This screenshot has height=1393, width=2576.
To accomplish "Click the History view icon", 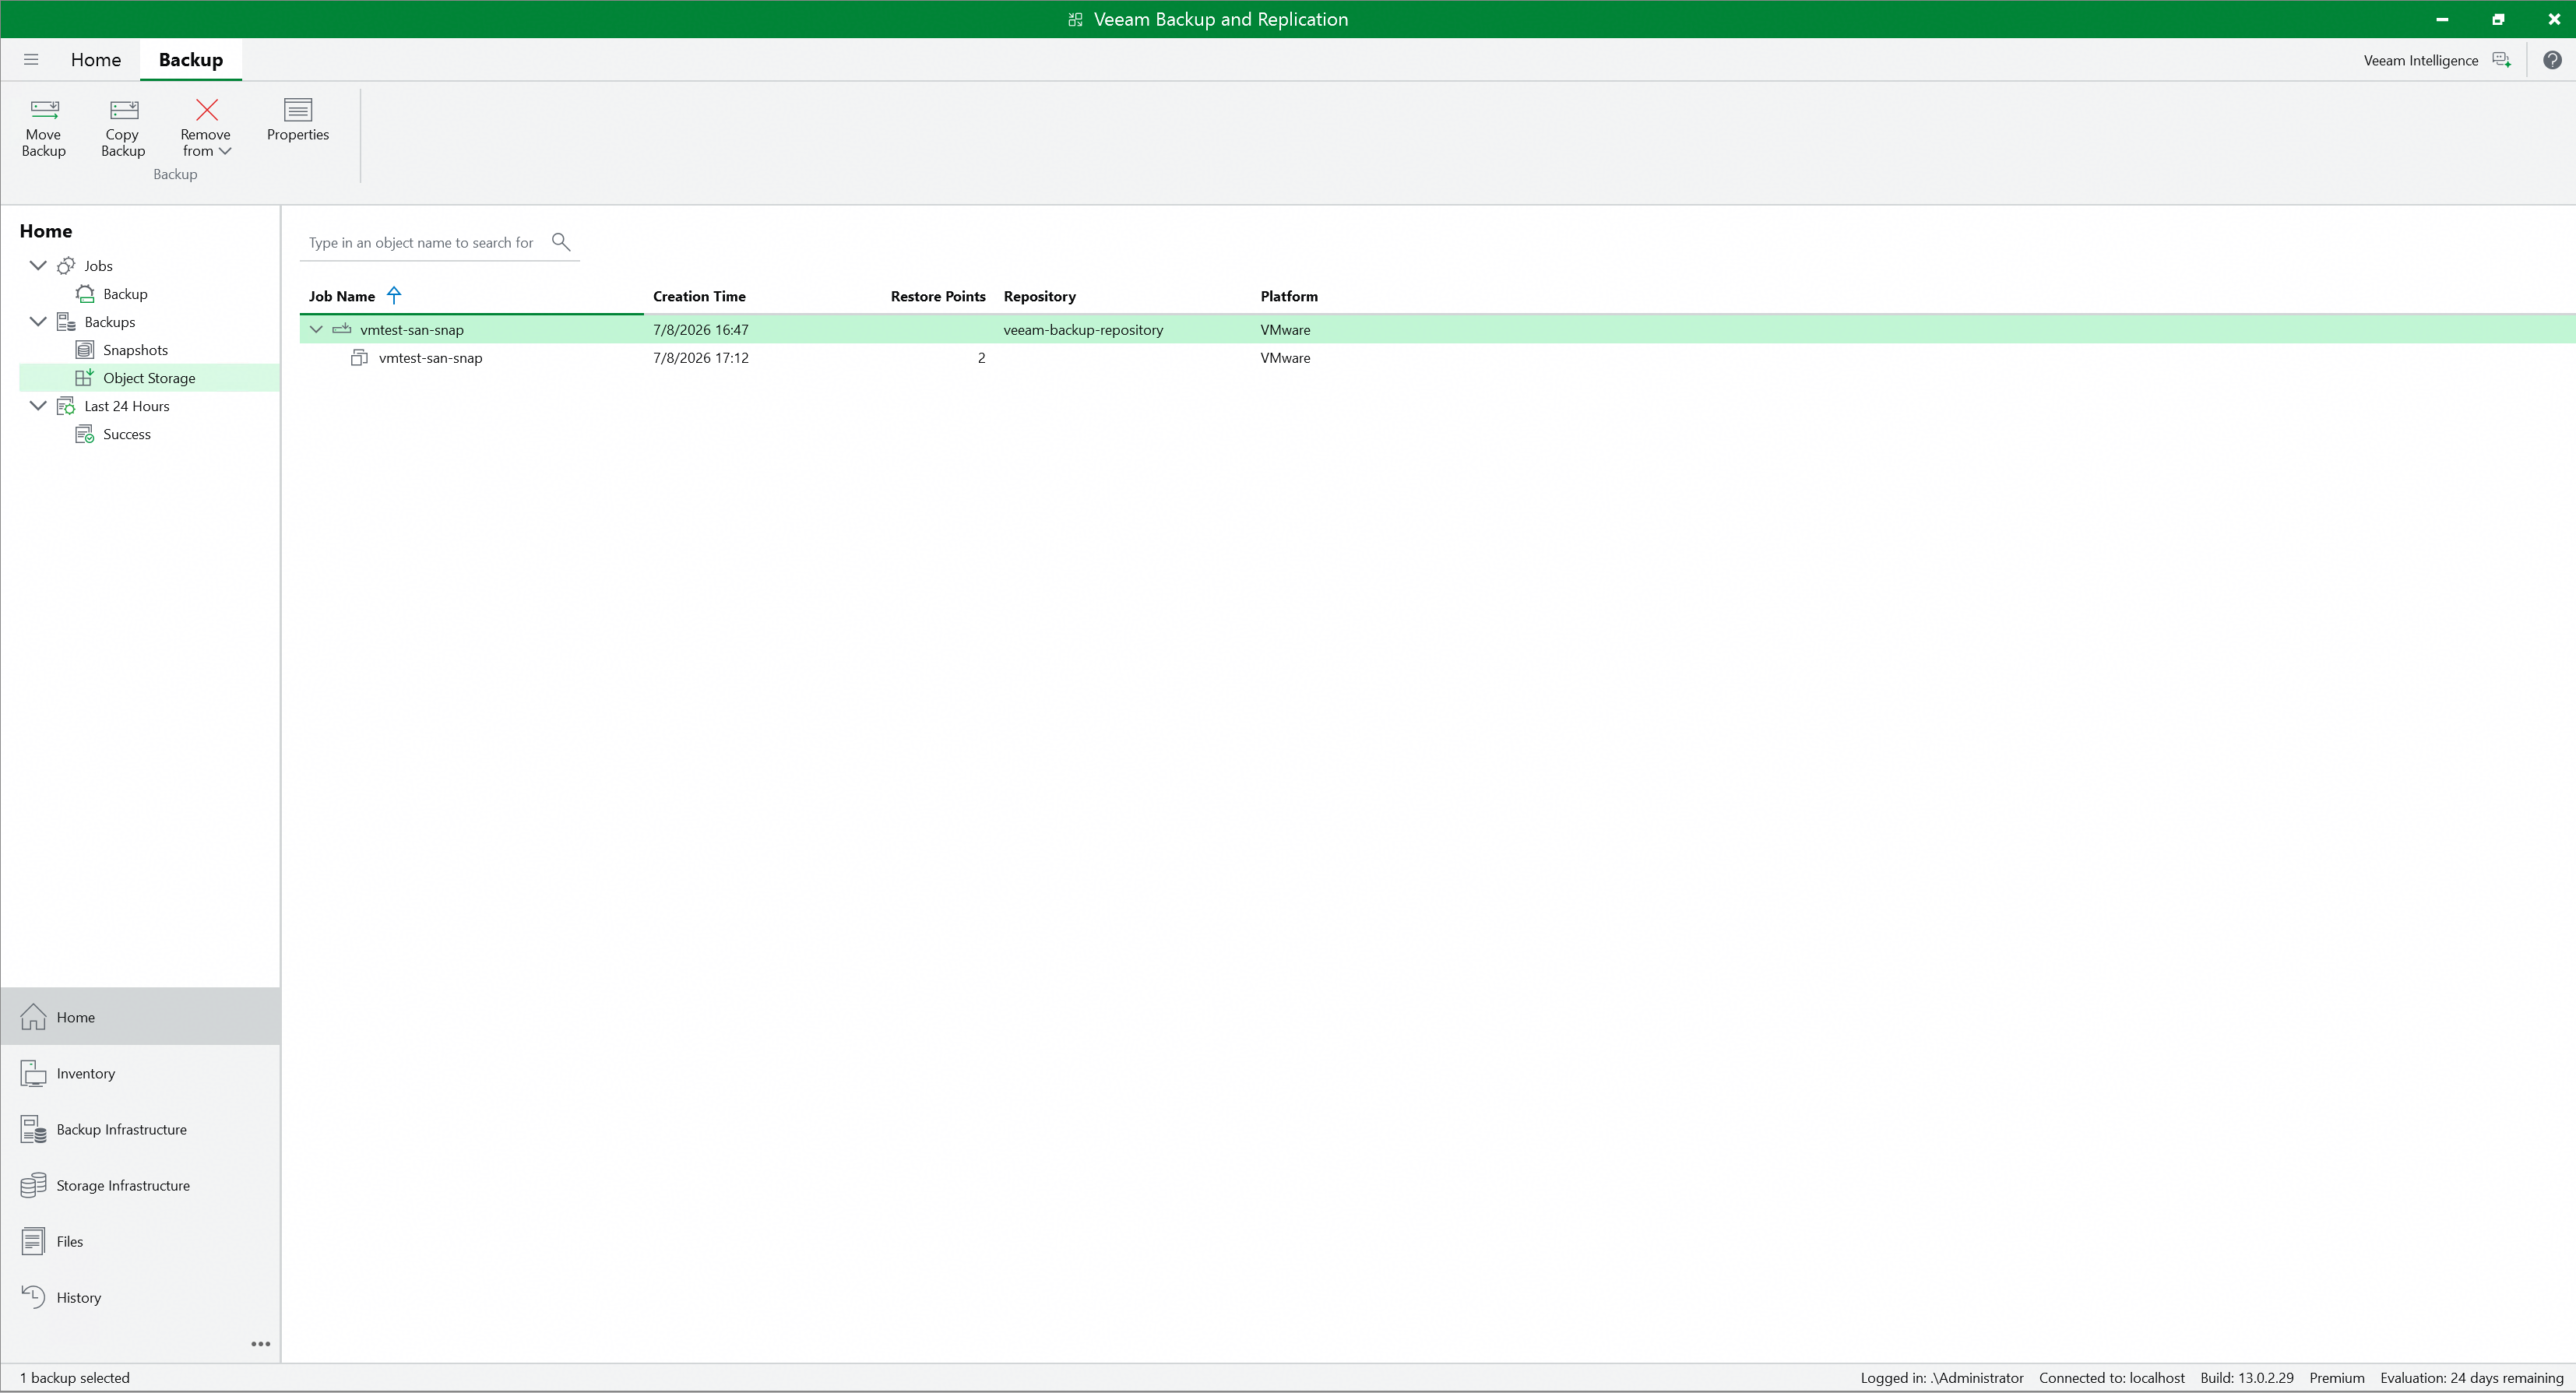I will (33, 1297).
